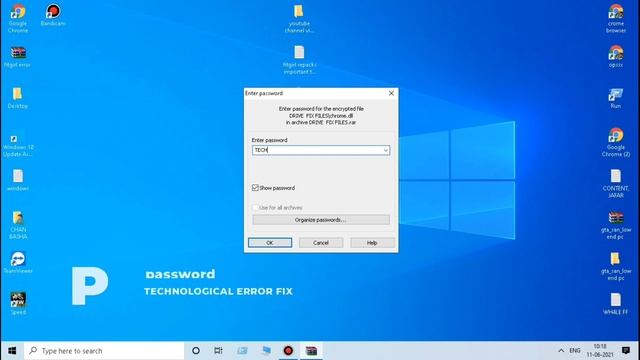This screenshot has height=360, width=640.
Task: Click the Cancel button in password dialog
Action: (321, 243)
